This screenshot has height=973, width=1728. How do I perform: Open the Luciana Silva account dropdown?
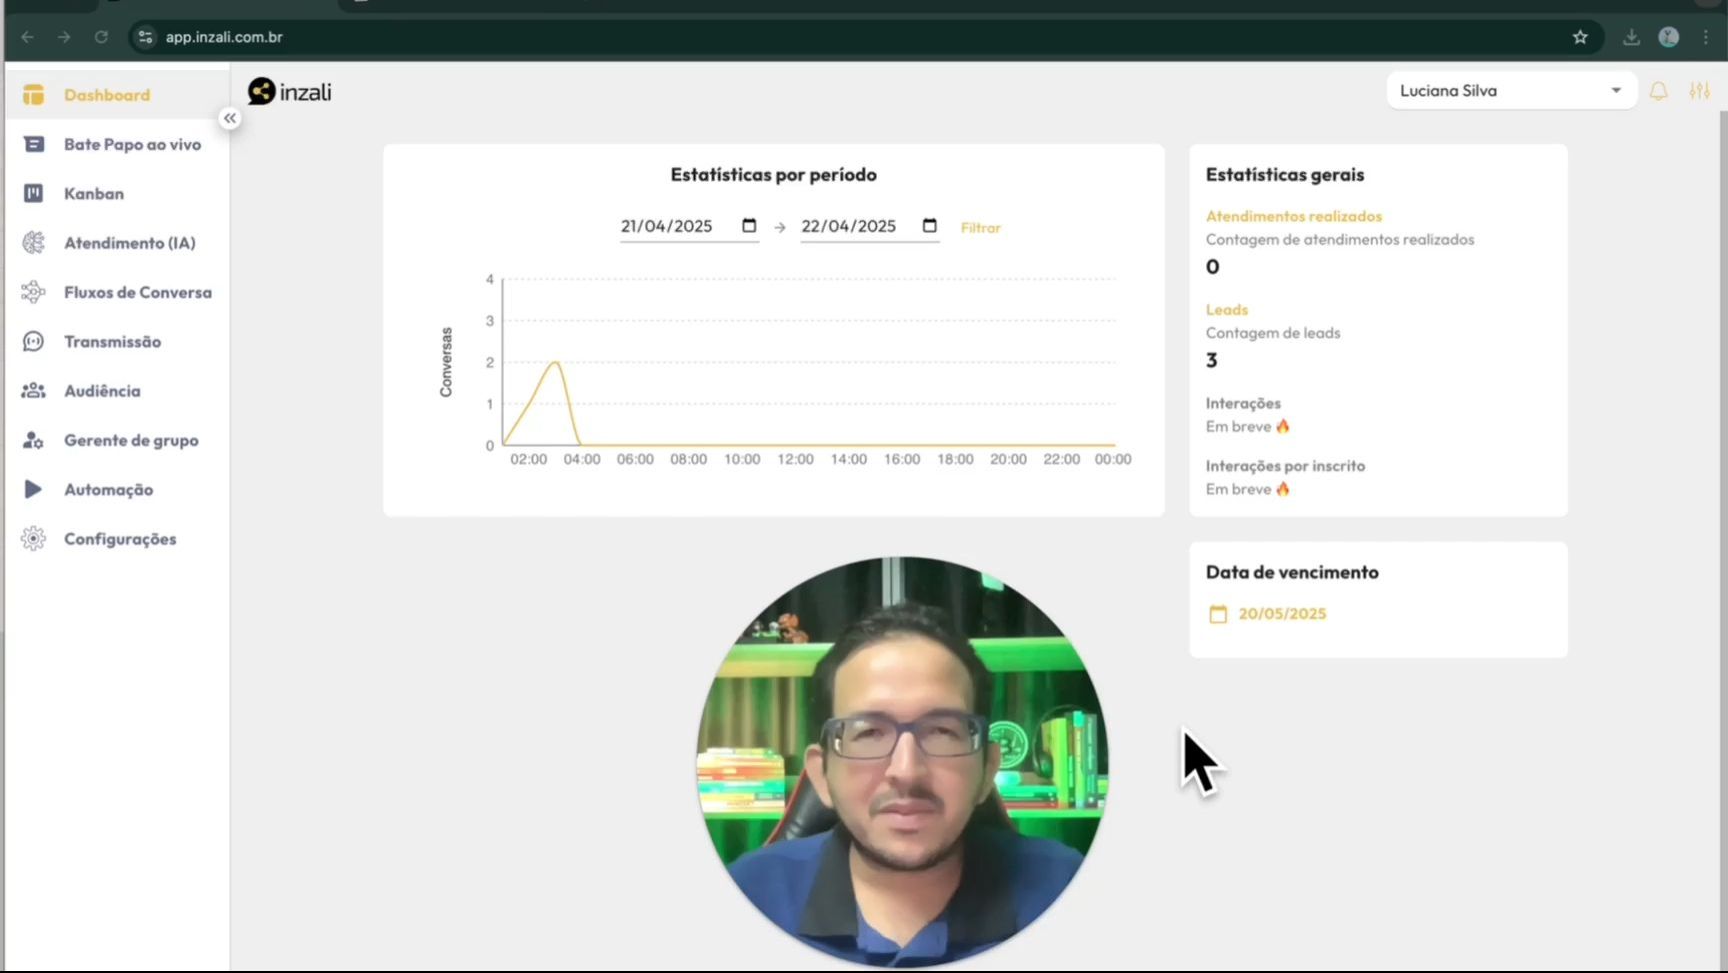(1511, 91)
